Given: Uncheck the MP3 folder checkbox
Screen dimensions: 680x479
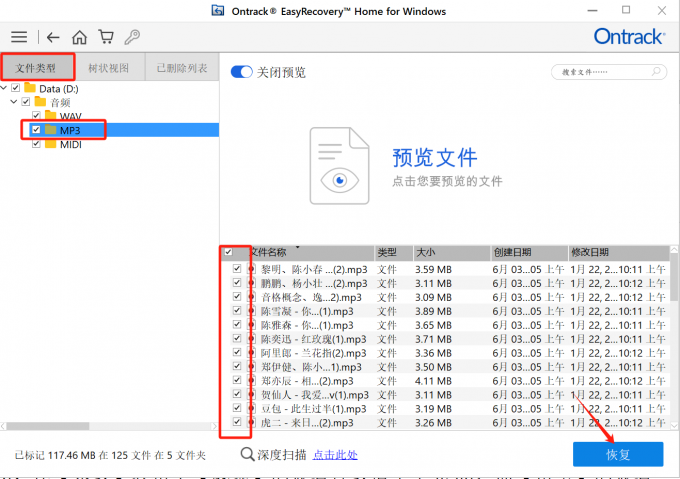Looking at the screenshot, I should coord(36,130).
